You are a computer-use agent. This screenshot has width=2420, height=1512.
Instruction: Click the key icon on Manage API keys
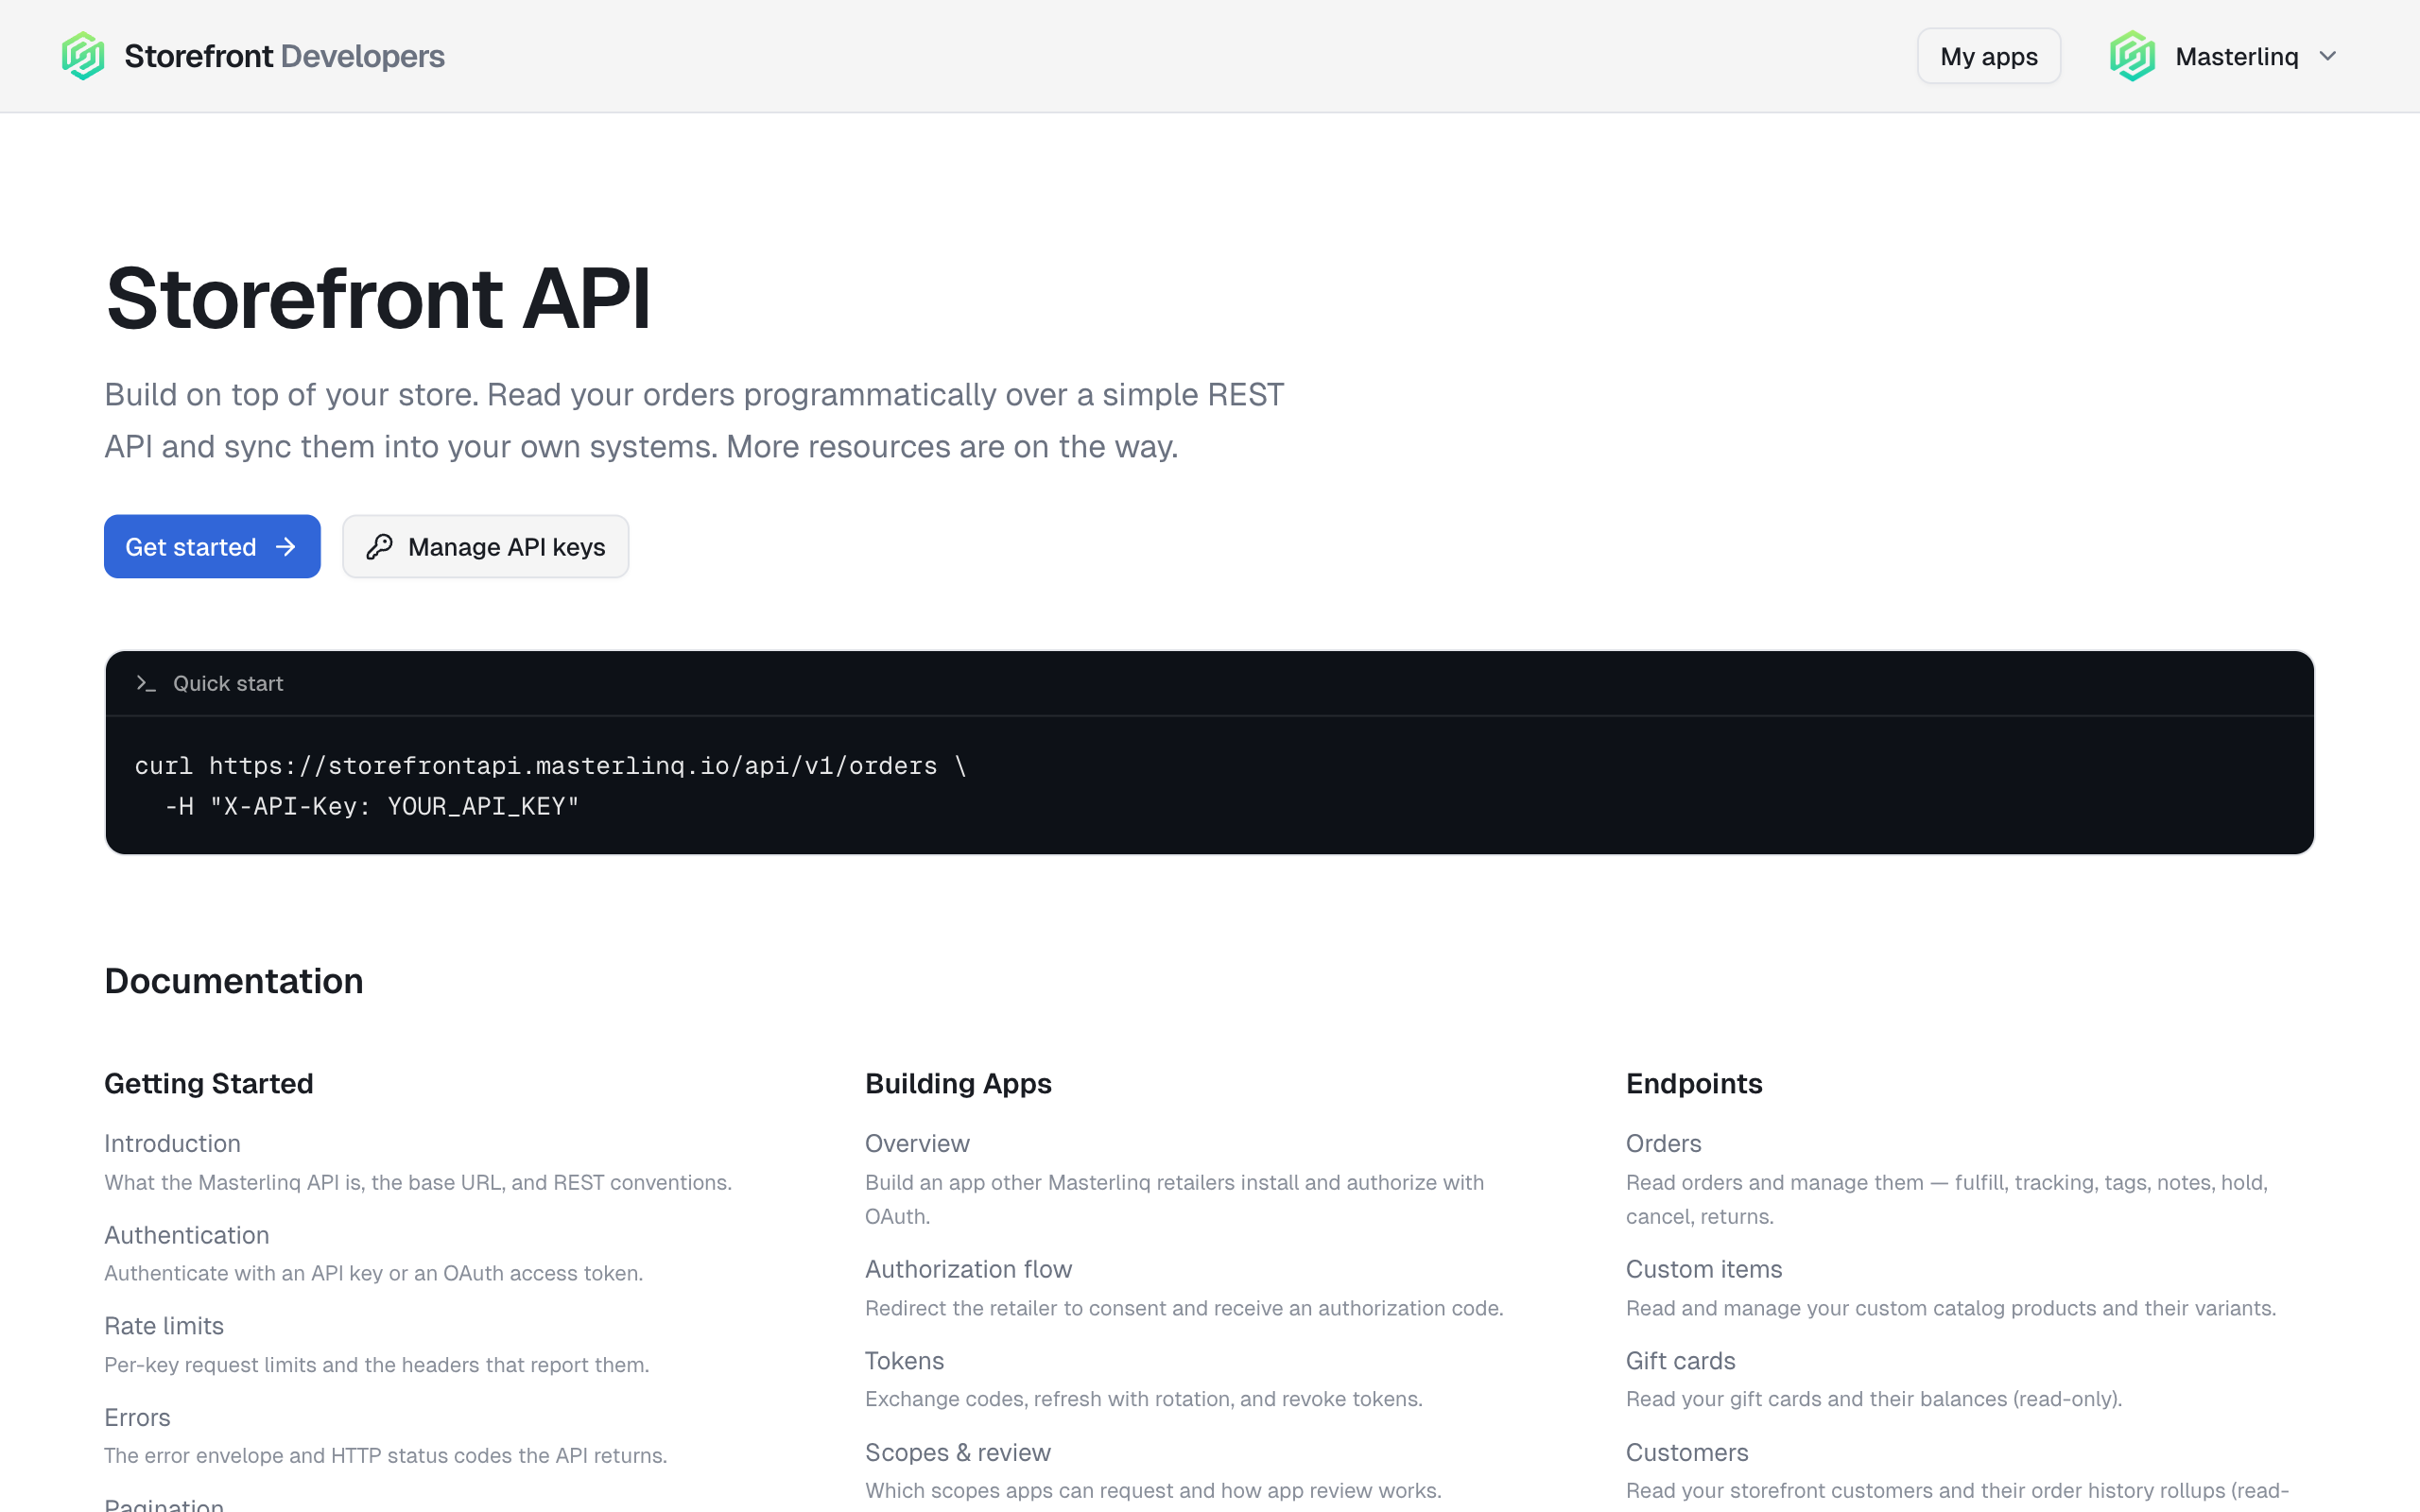click(379, 547)
